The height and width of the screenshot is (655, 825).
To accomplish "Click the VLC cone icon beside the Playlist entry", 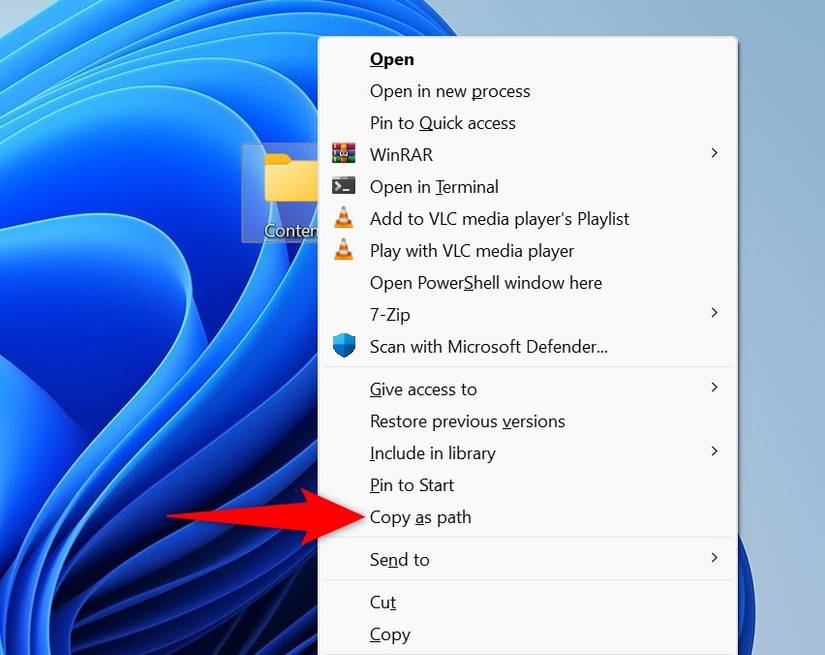I will (344, 218).
